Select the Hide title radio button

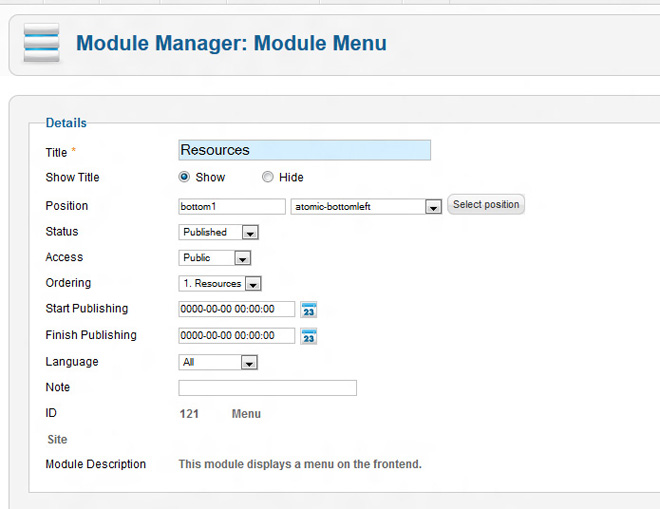(x=267, y=177)
